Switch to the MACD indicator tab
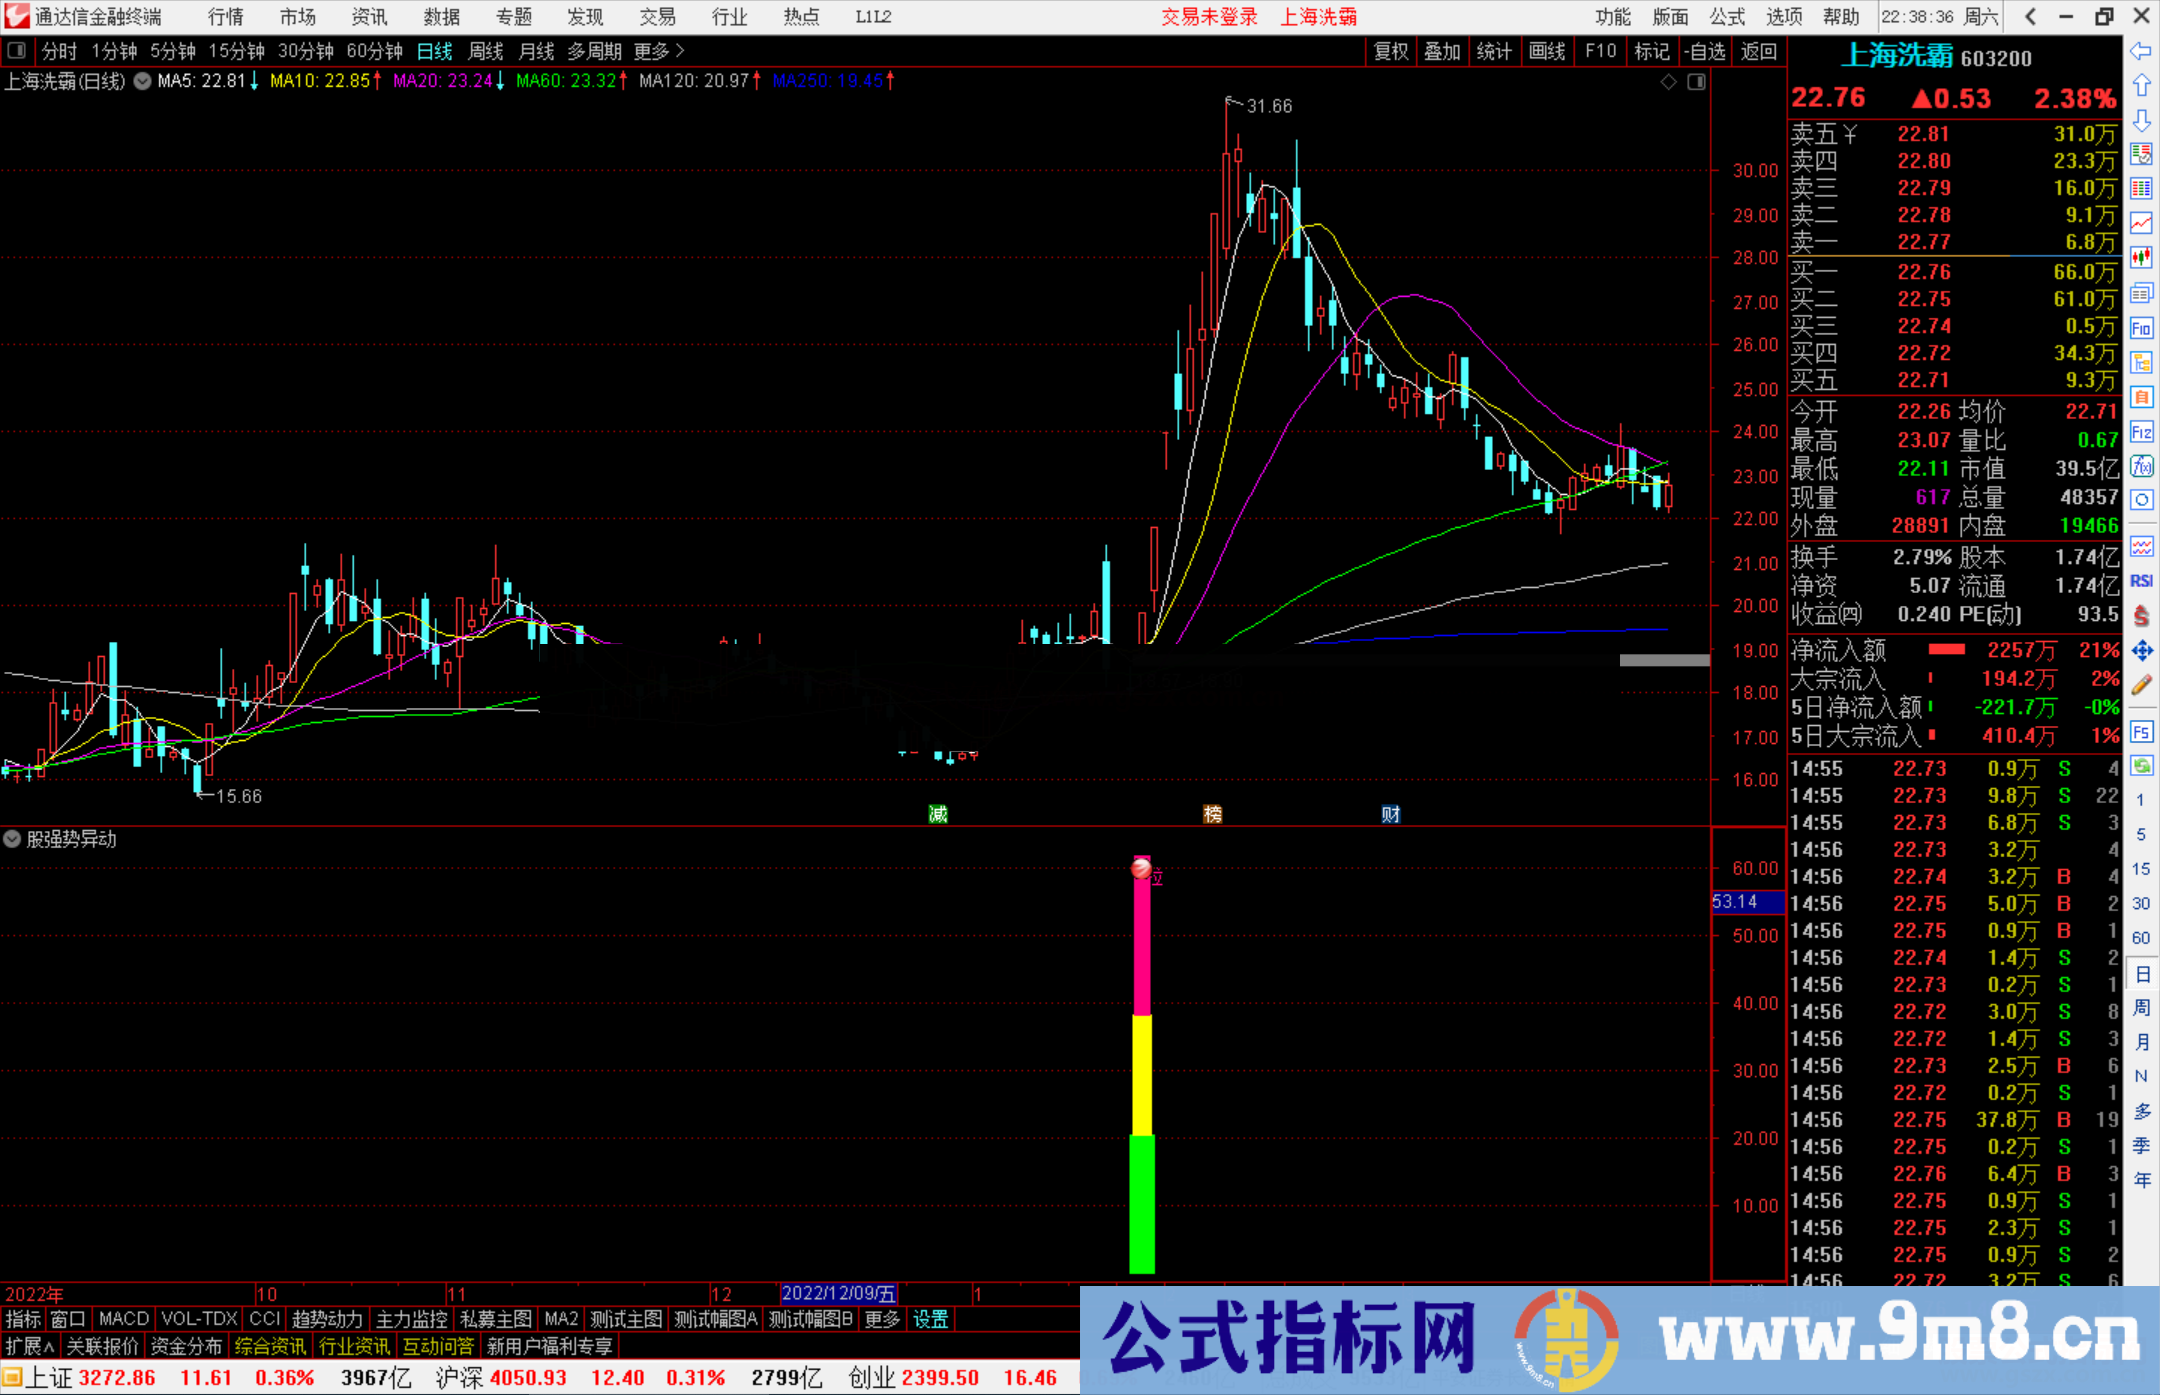This screenshot has height=1395, width=2160. [123, 1319]
